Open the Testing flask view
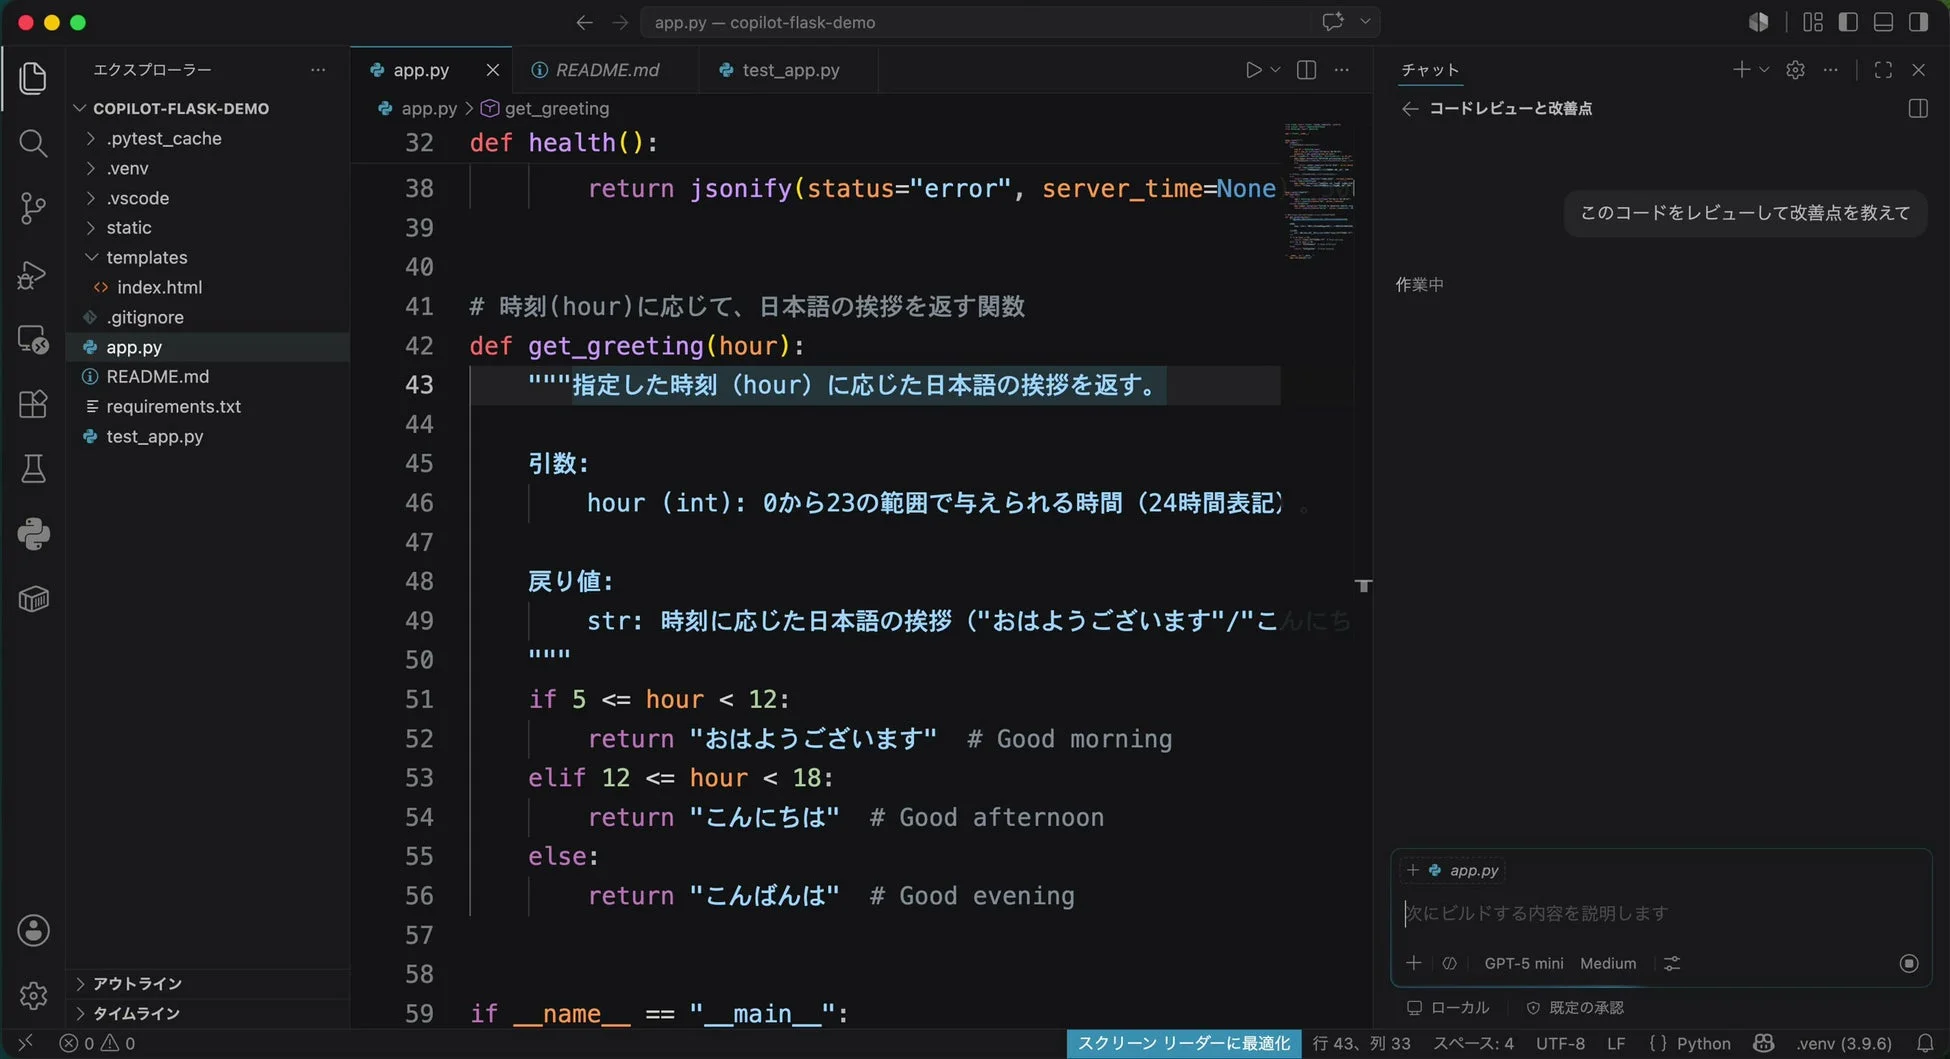 click(33, 468)
